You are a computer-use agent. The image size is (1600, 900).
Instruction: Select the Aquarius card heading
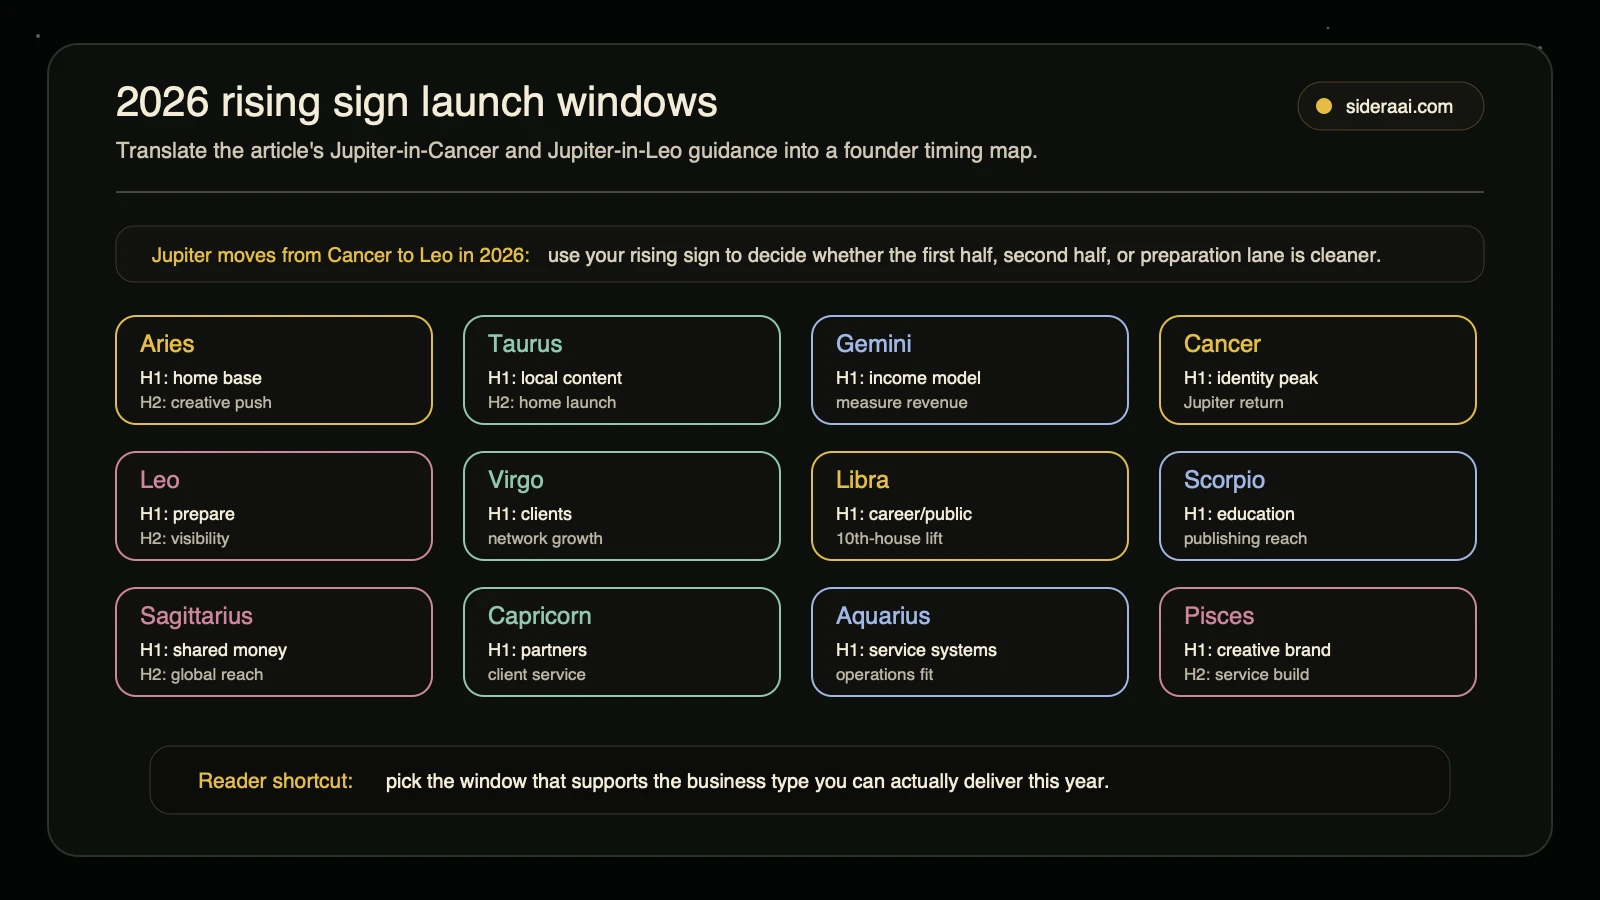click(883, 616)
